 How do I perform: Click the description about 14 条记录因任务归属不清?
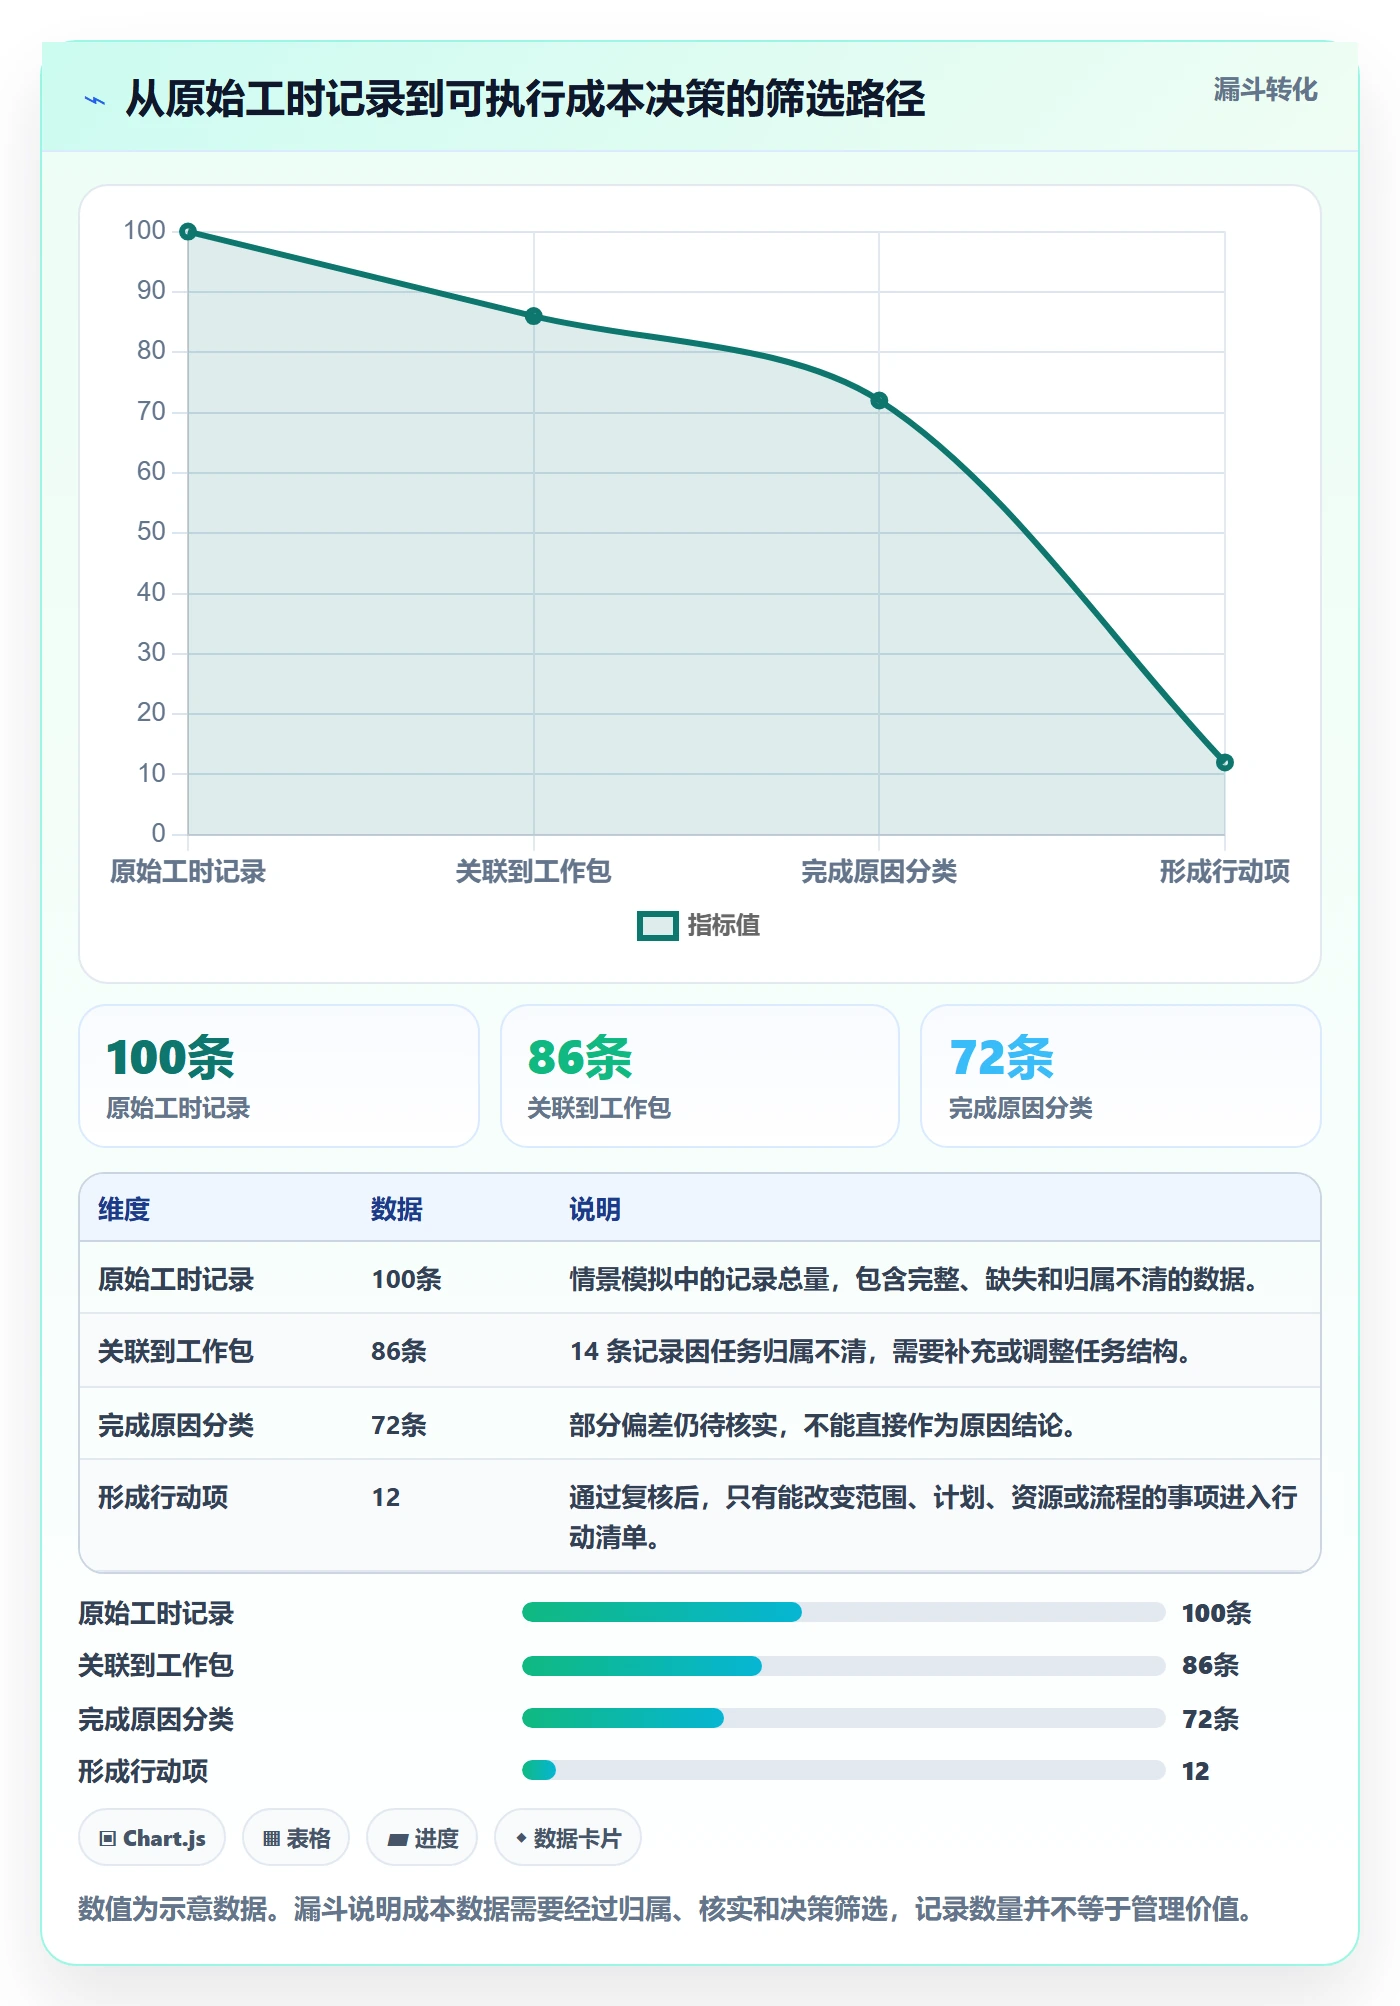point(882,1352)
